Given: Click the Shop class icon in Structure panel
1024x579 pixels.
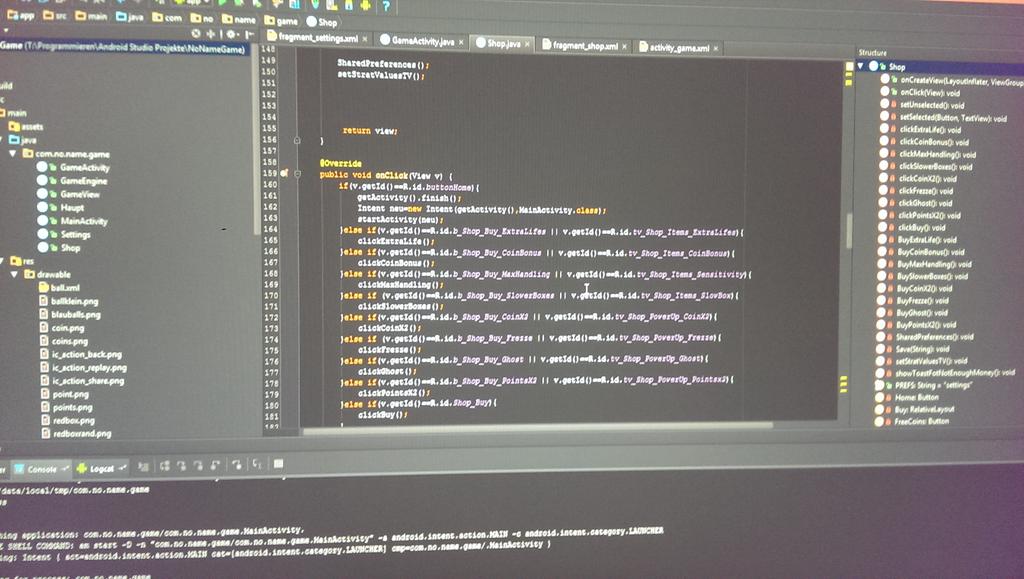Looking at the screenshot, I should pyautogui.click(x=873, y=67).
